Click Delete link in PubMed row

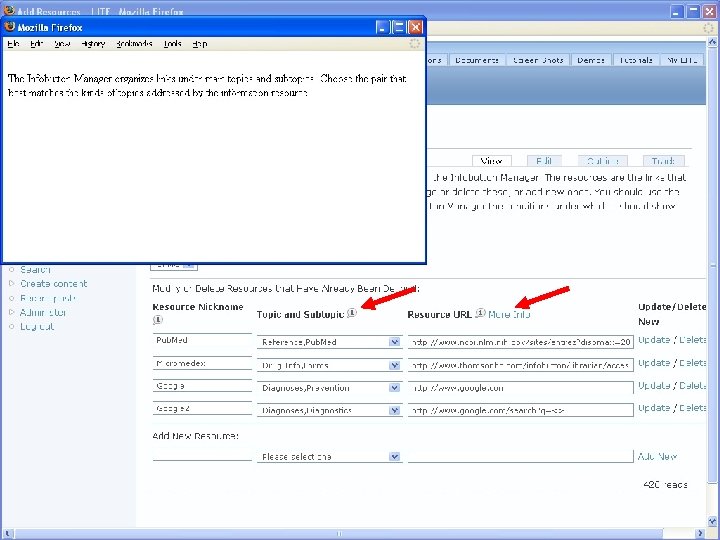692,340
